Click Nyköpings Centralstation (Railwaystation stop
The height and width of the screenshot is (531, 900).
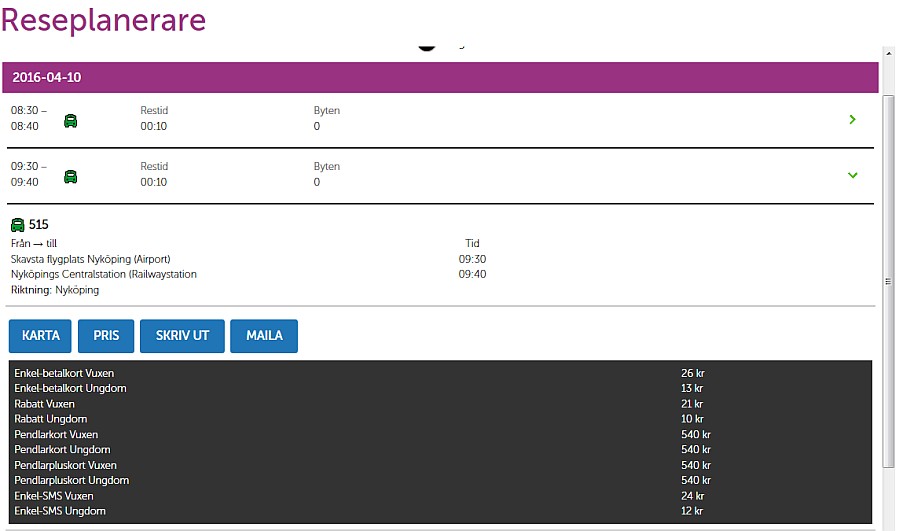[104, 274]
